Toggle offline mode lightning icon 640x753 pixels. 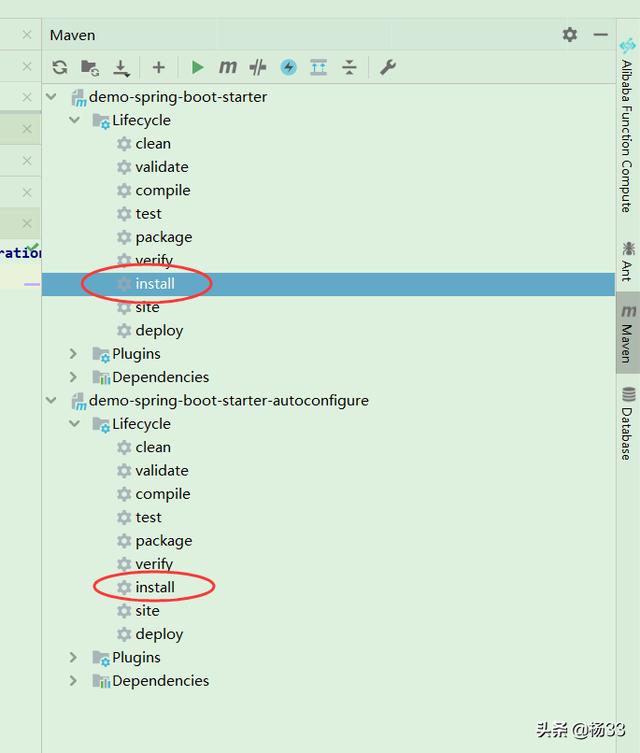289,67
